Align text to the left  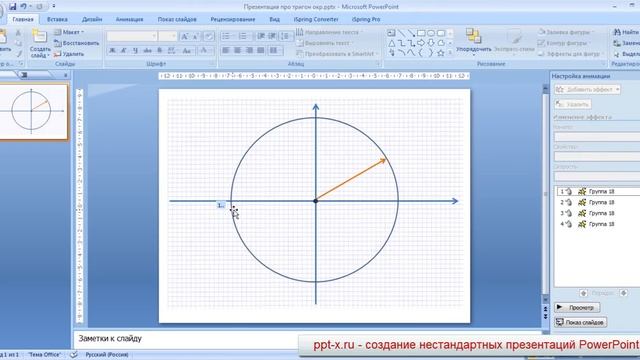point(226,50)
